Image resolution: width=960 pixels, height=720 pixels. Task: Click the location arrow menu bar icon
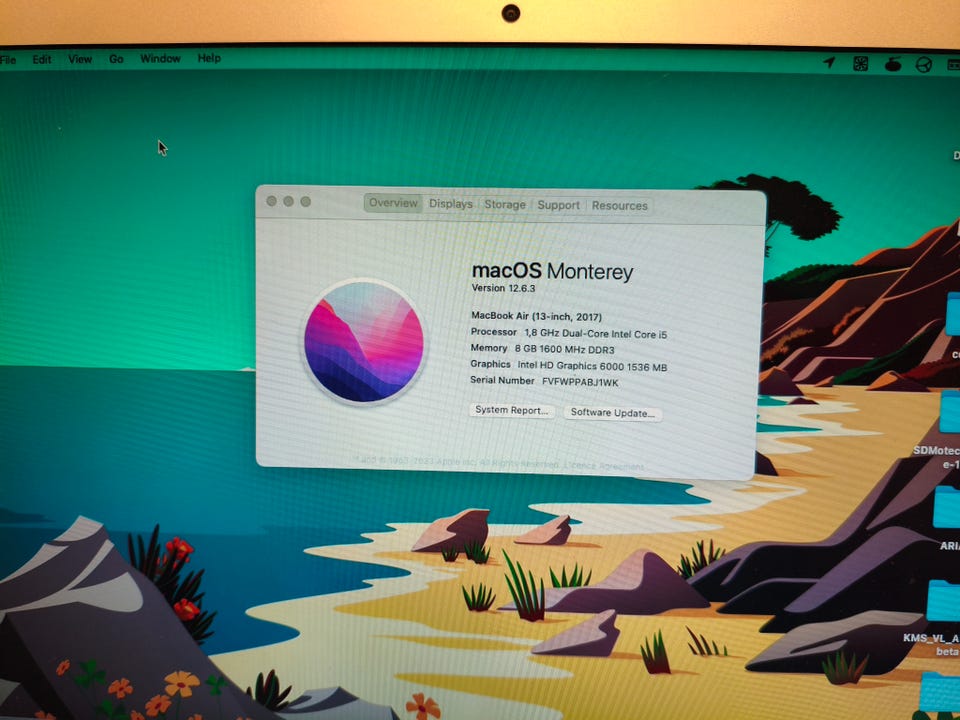828,62
